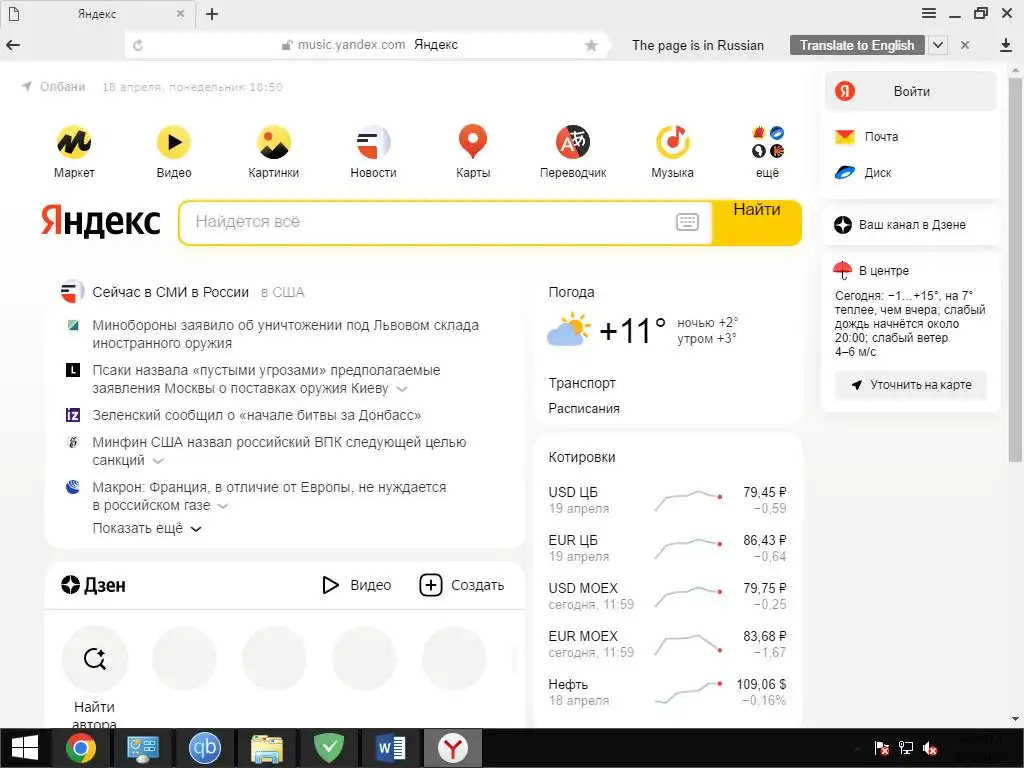This screenshot has height=768, width=1024.
Task: Open the Новости service icon
Action: pyautogui.click(x=373, y=142)
